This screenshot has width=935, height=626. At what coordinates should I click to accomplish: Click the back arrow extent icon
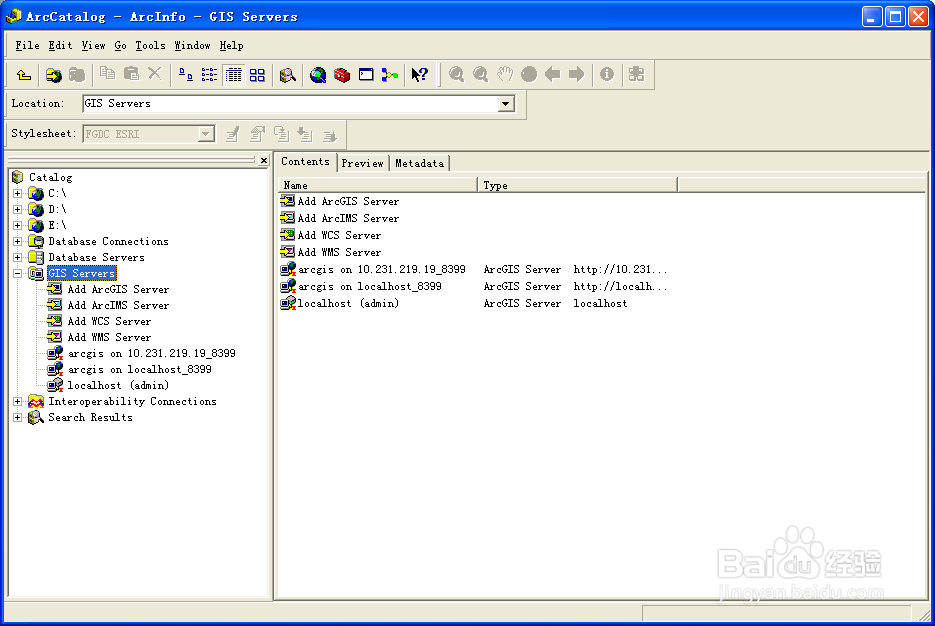coord(553,75)
